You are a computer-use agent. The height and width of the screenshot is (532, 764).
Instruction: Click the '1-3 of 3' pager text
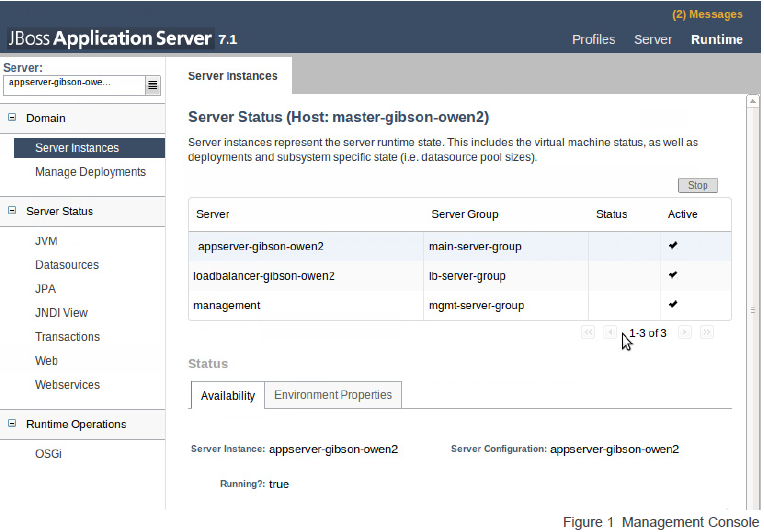[648, 333]
